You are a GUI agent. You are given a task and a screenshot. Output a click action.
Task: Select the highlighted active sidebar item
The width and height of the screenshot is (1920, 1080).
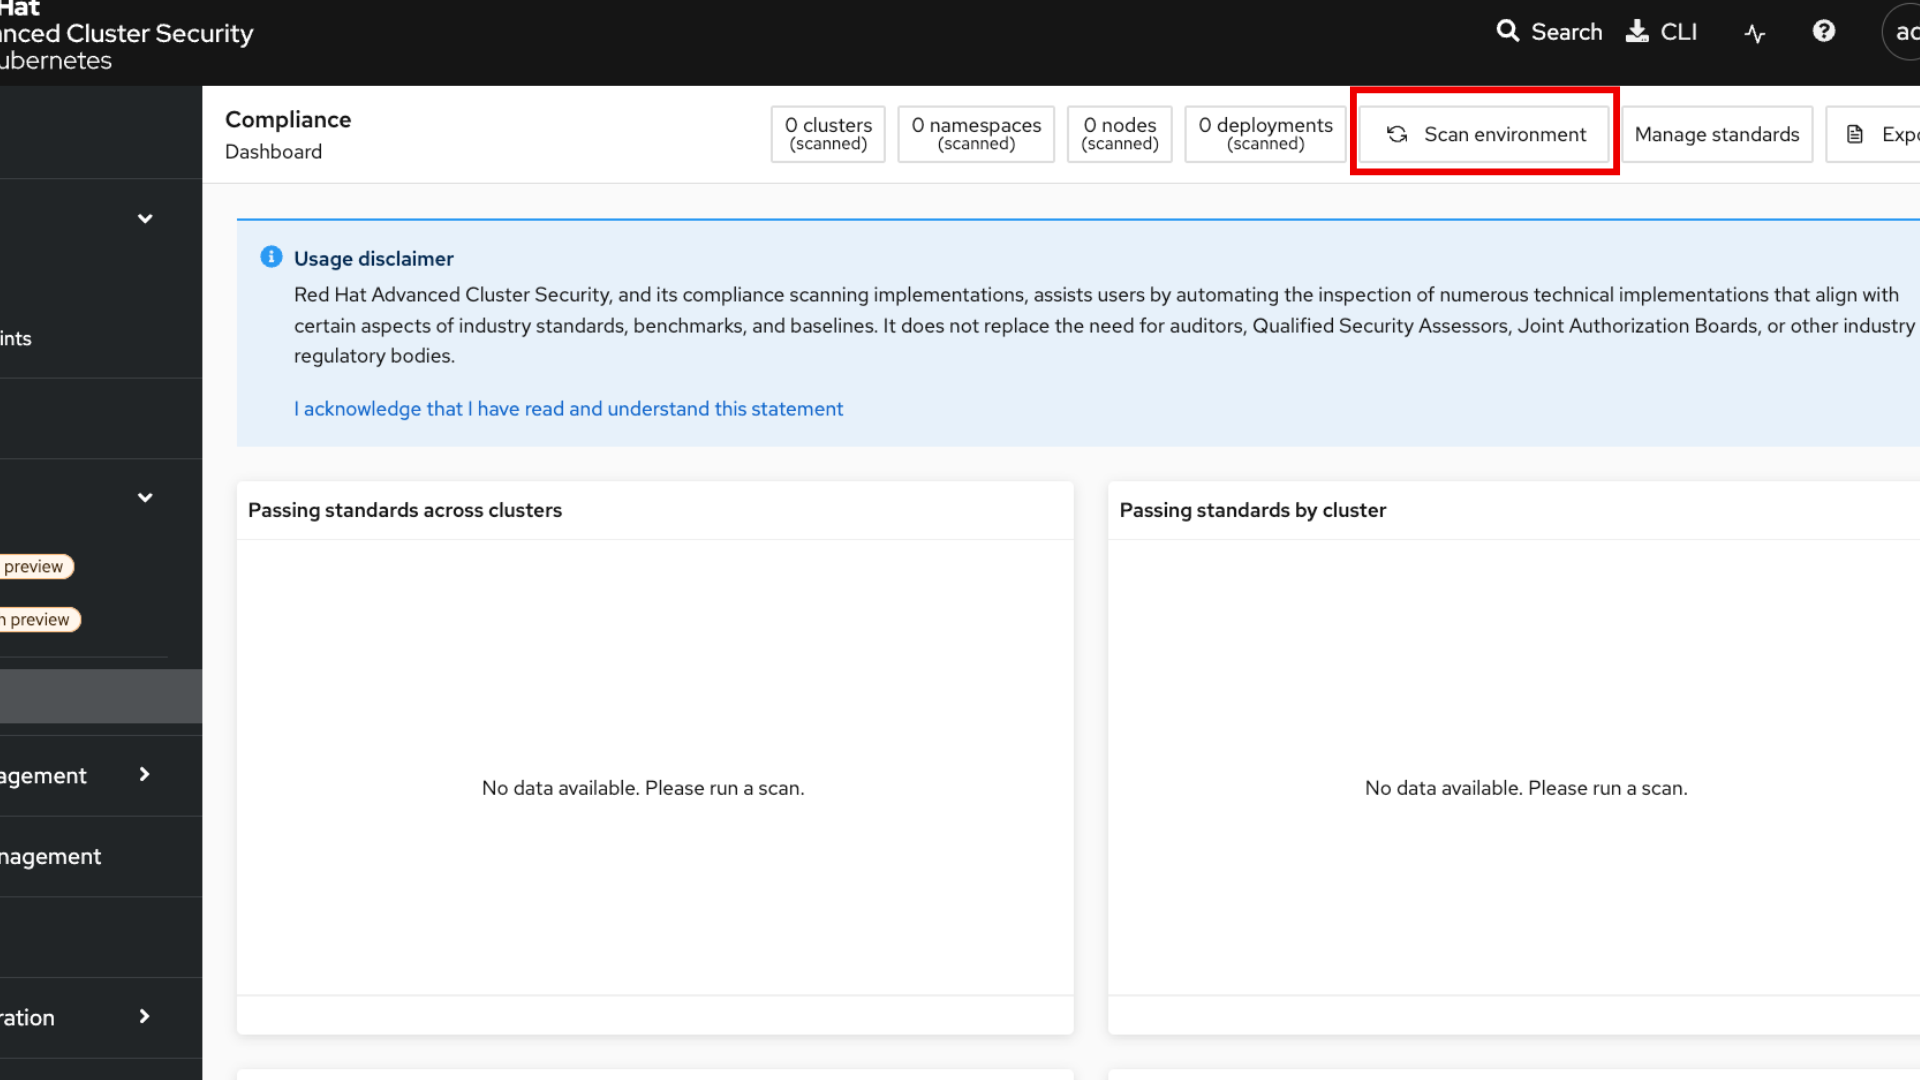coord(100,696)
